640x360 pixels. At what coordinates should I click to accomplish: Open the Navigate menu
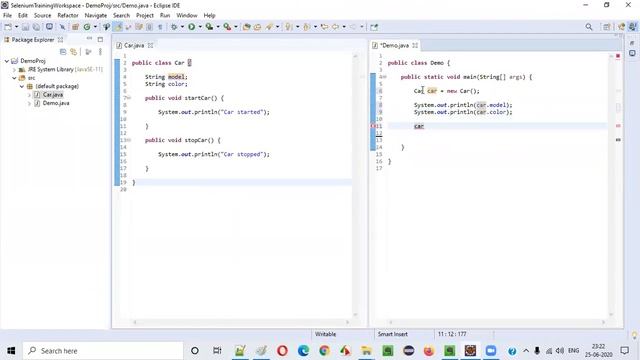coord(96,16)
